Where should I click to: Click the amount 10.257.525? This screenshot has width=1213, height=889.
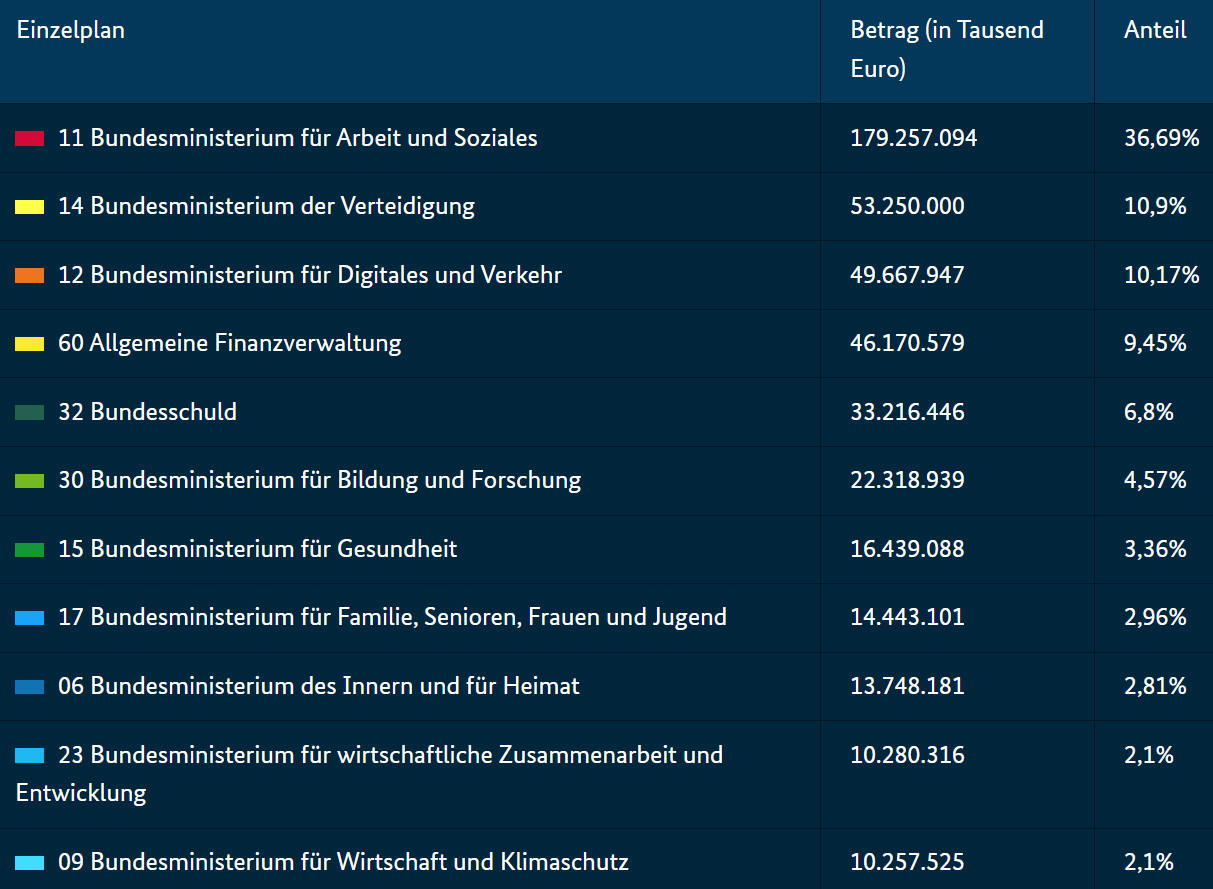pyautogui.click(x=908, y=861)
